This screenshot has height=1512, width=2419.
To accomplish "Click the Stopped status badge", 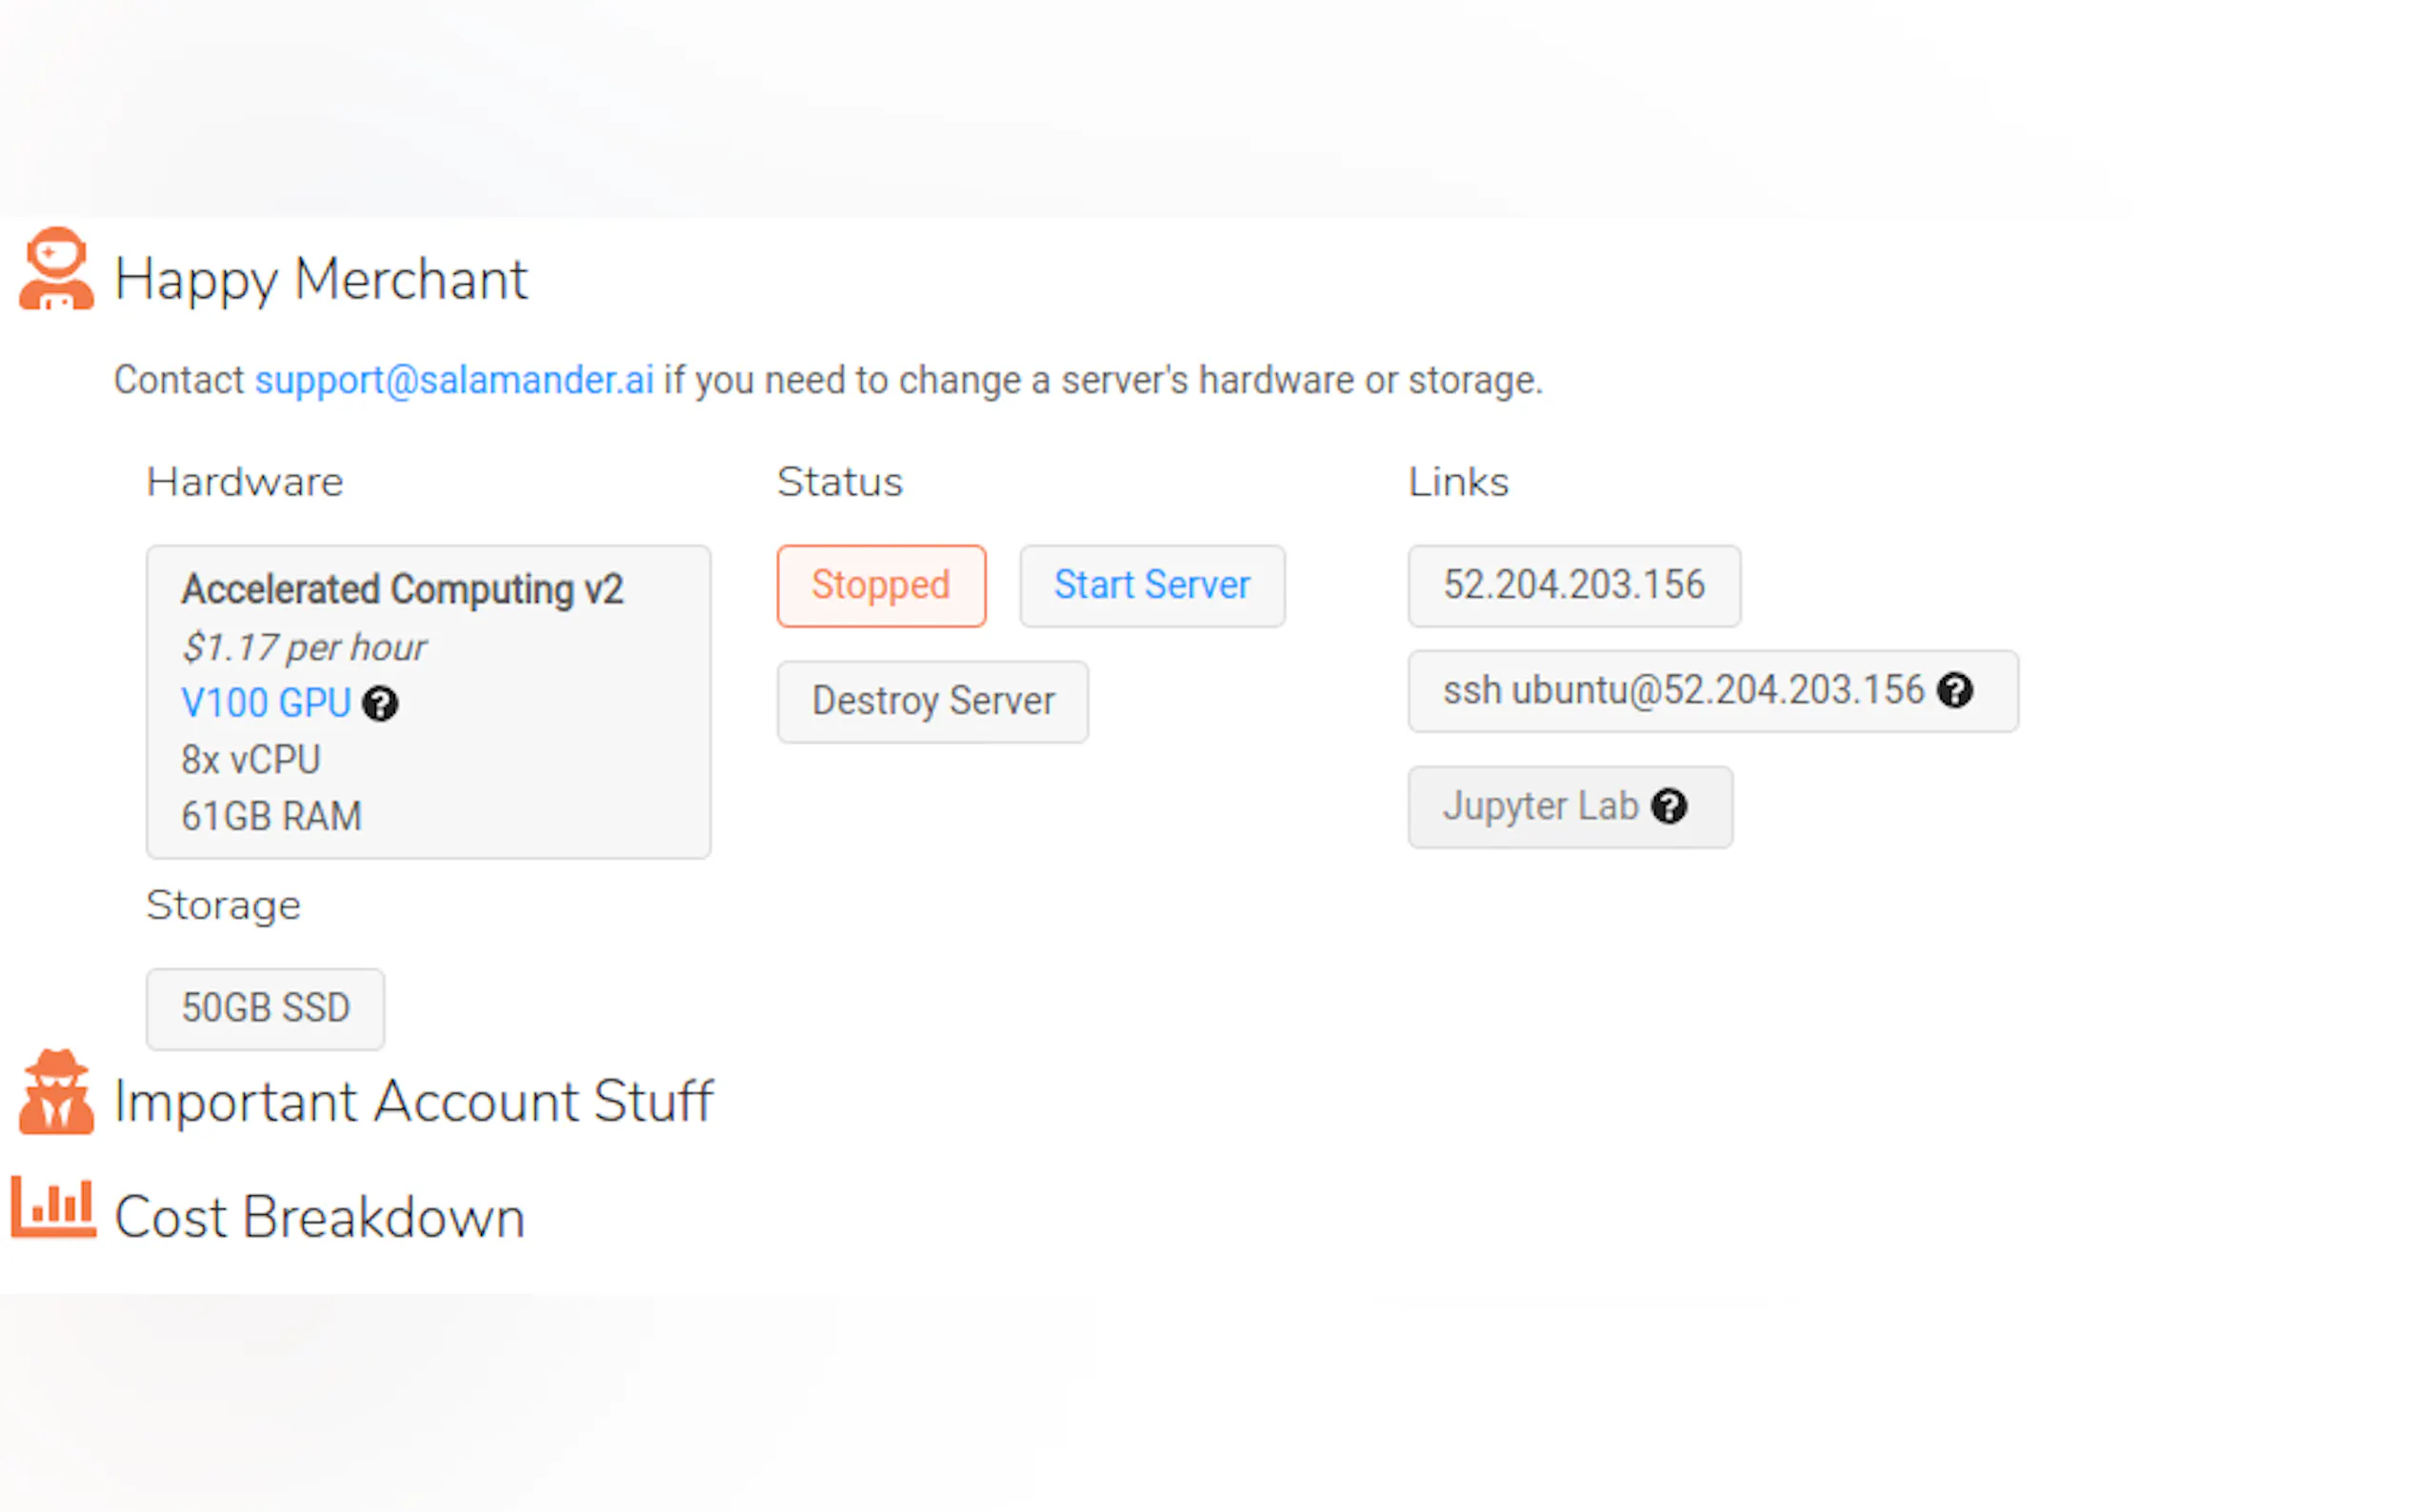I will (880, 586).
